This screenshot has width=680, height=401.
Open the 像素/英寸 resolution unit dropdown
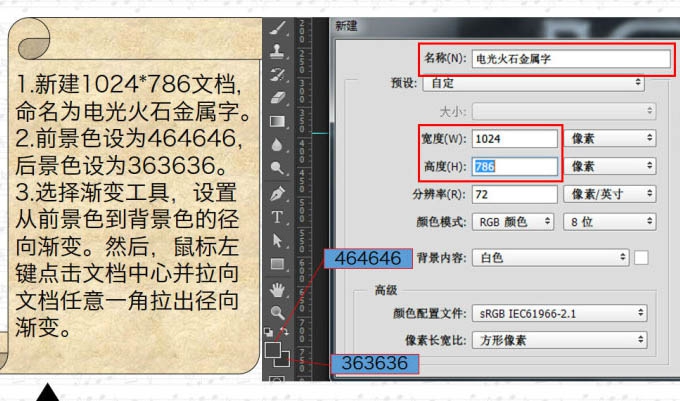[x=610, y=194]
